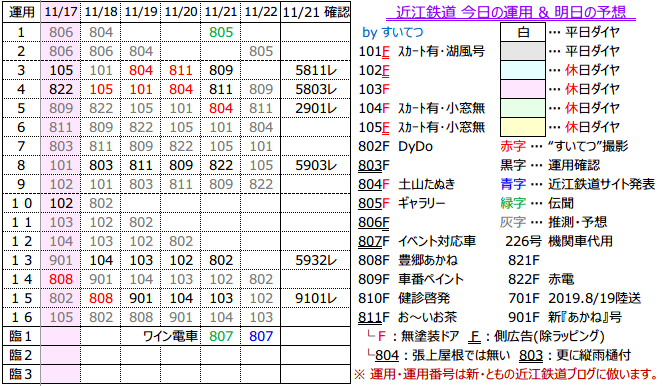Click the red footnote about 近江鉄道ブログ
670x386 pixels.
(x=507, y=374)
